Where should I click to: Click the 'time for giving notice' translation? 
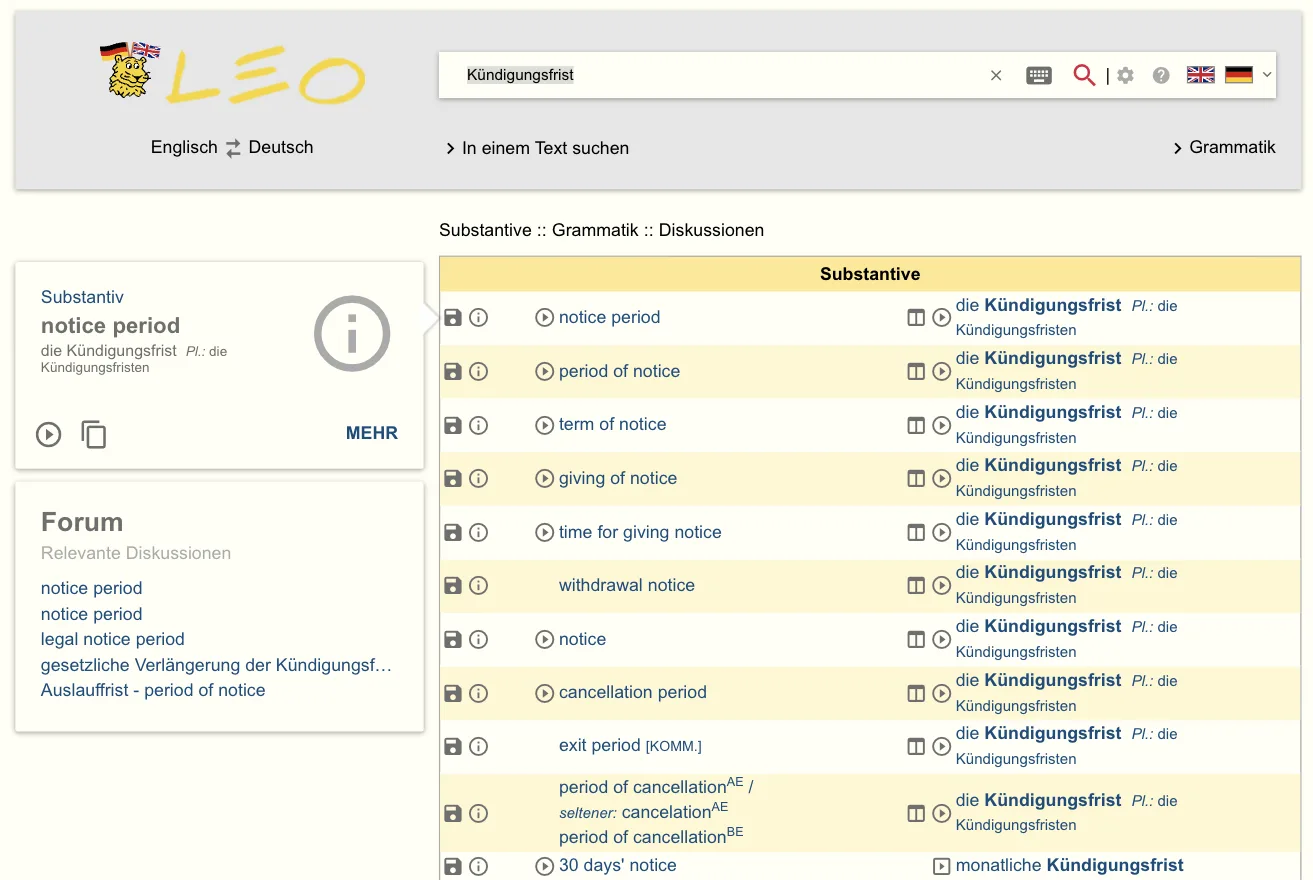(x=640, y=532)
